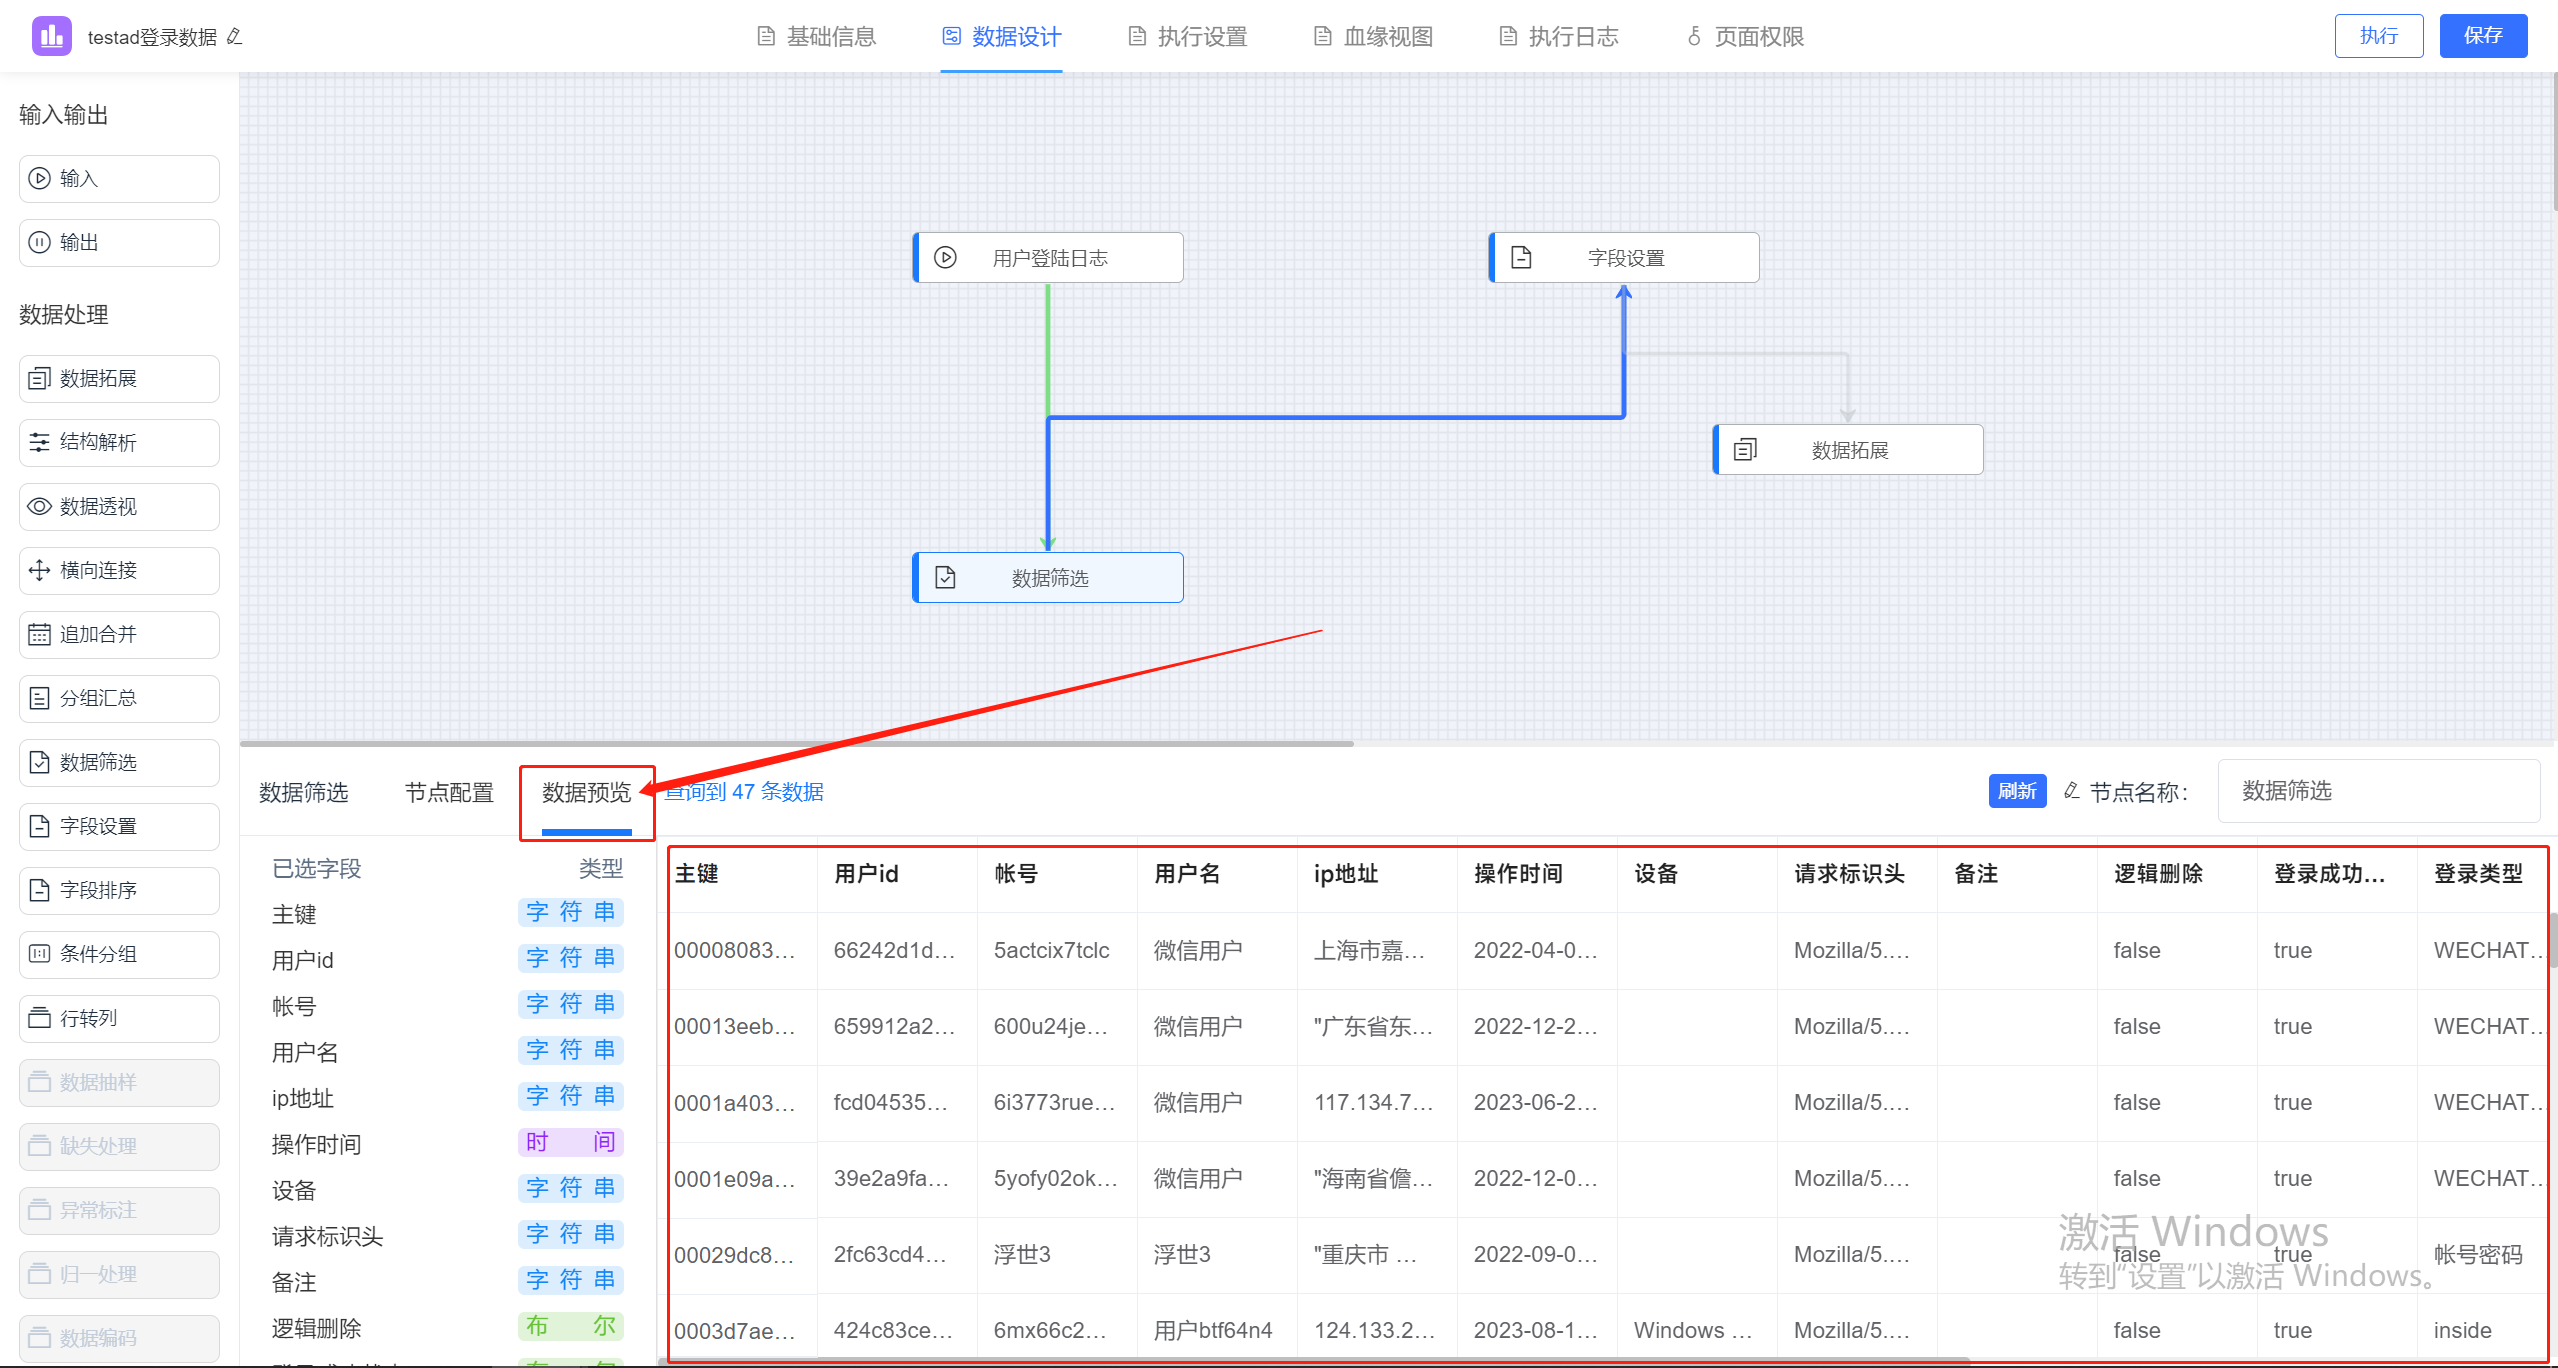Choose the 字段设置 field settings tool
Screen dimensions: 2558x1368
[x=118, y=826]
